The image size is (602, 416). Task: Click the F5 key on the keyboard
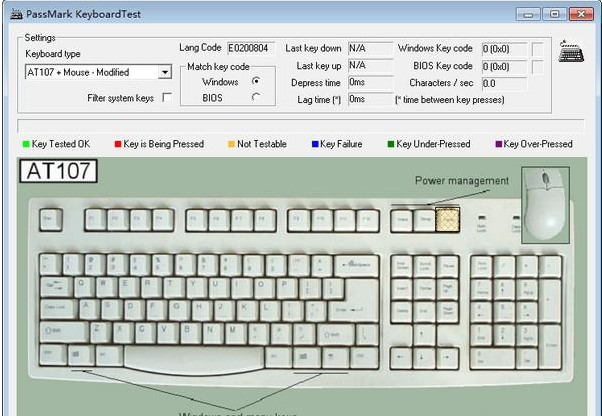(197, 220)
